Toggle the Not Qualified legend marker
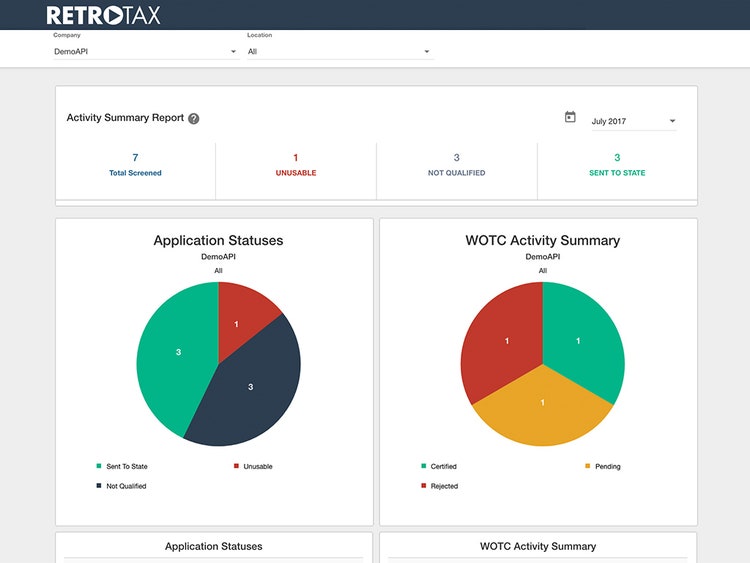 coord(99,486)
